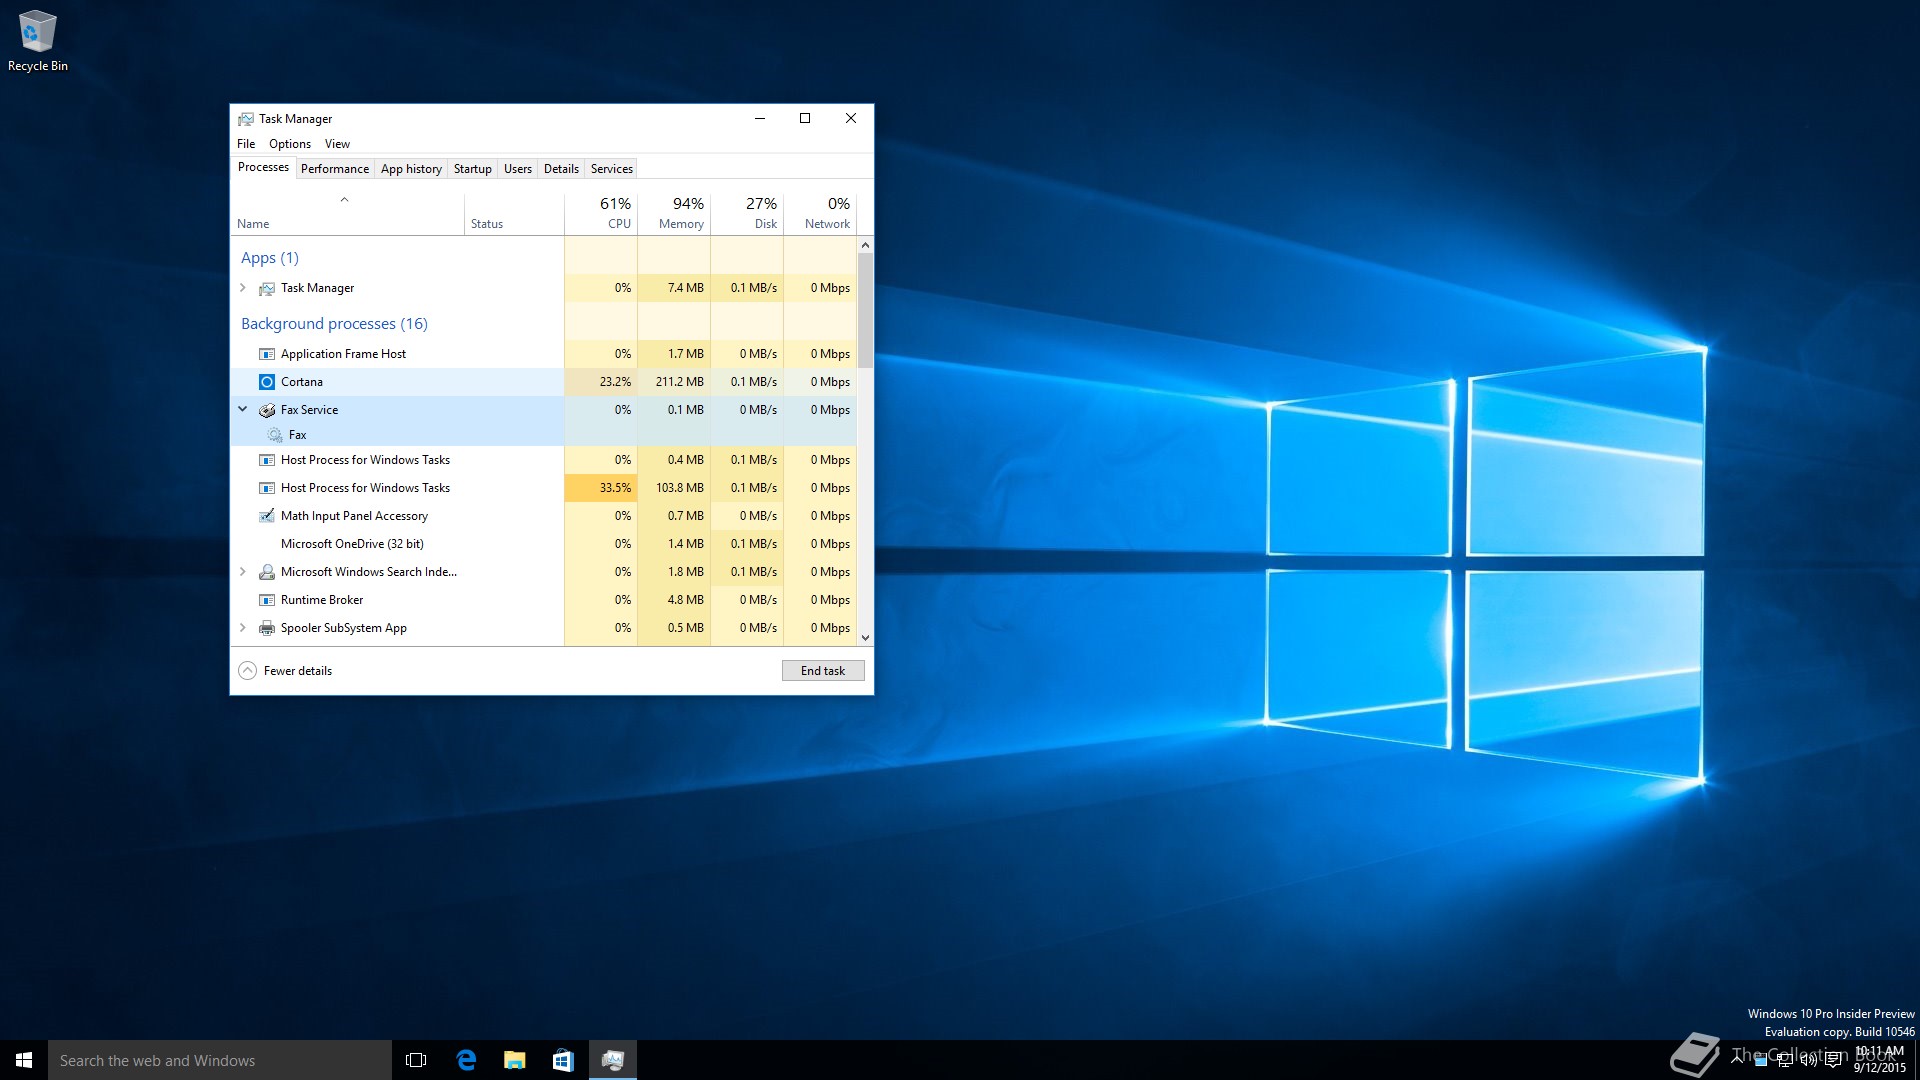Click the Application Frame Host icon
The height and width of the screenshot is (1080, 1920).
pyautogui.click(x=267, y=354)
